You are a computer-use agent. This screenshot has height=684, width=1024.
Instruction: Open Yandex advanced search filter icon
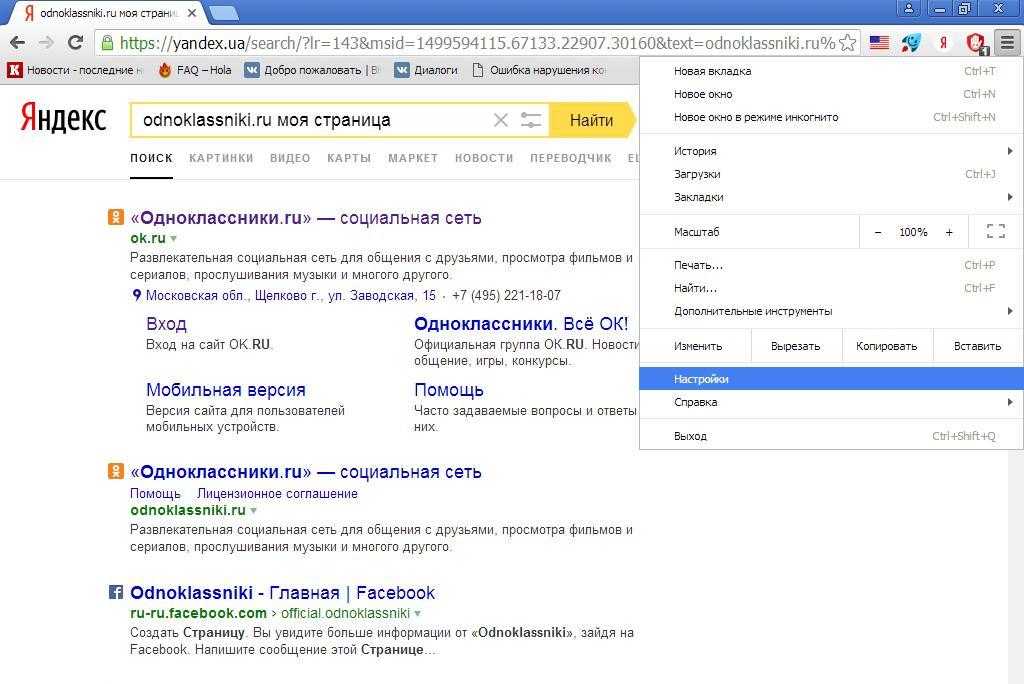[x=531, y=120]
